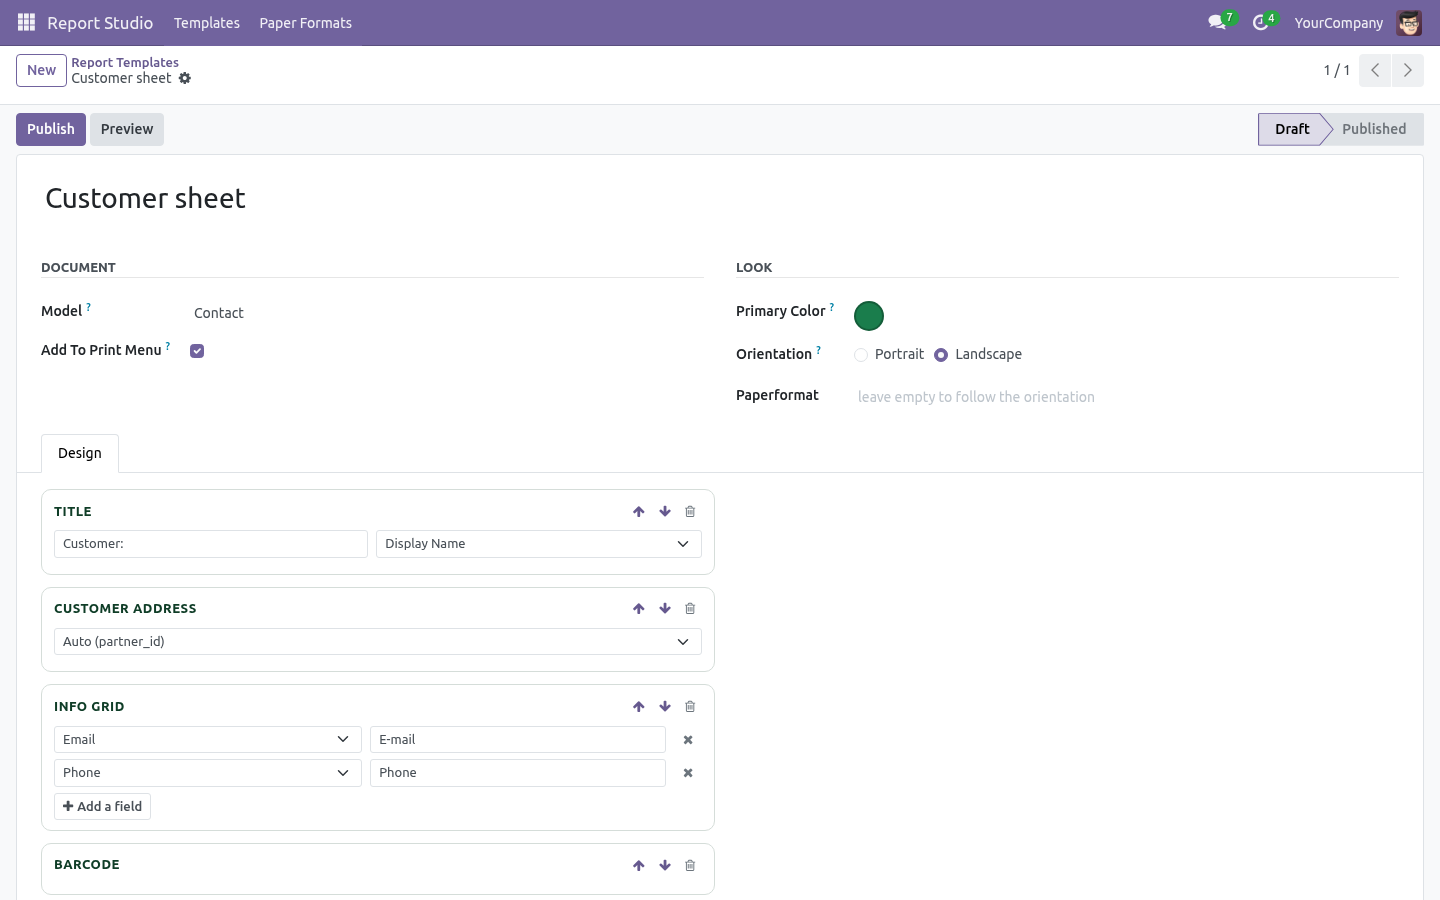Viewport: 1440px width, 900px height.
Task: Open the gear actions menu beside Customer sheet
Action: 185,78
